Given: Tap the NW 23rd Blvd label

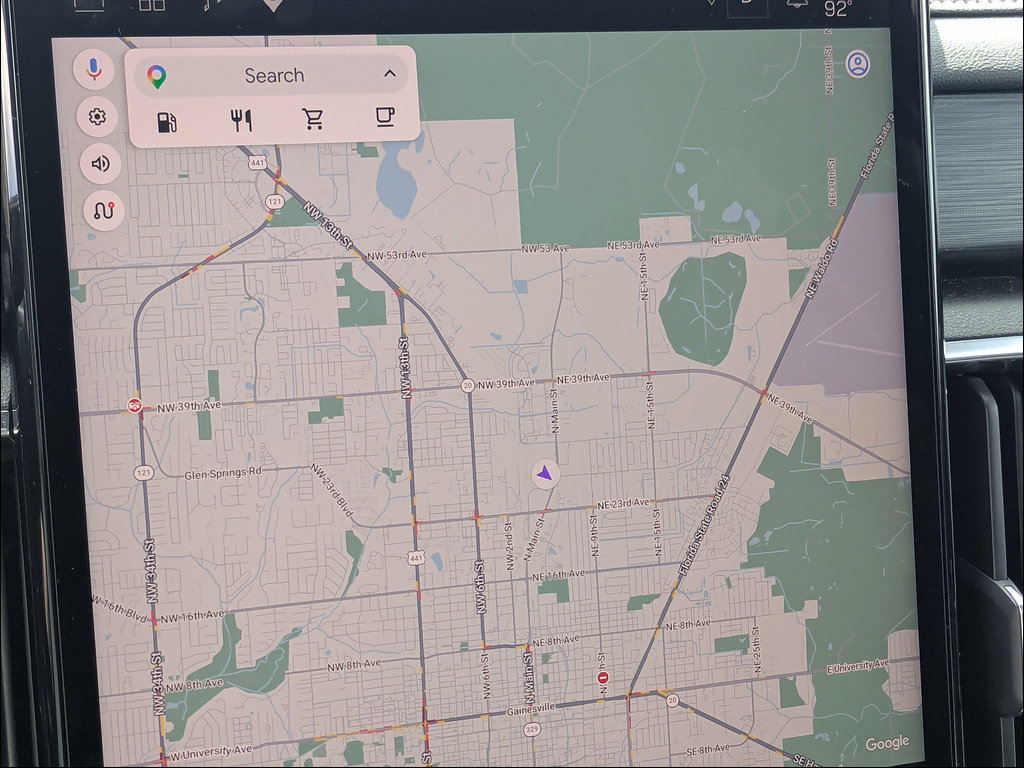Looking at the screenshot, I should [332, 490].
